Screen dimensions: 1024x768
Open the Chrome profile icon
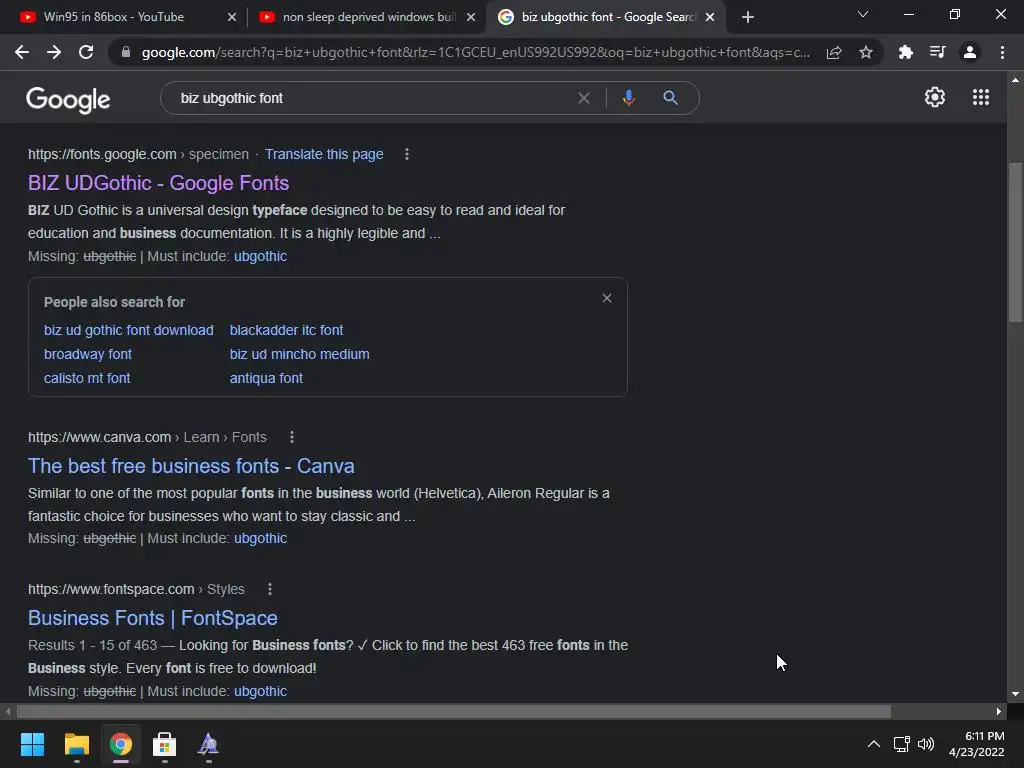(x=970, y=52)
